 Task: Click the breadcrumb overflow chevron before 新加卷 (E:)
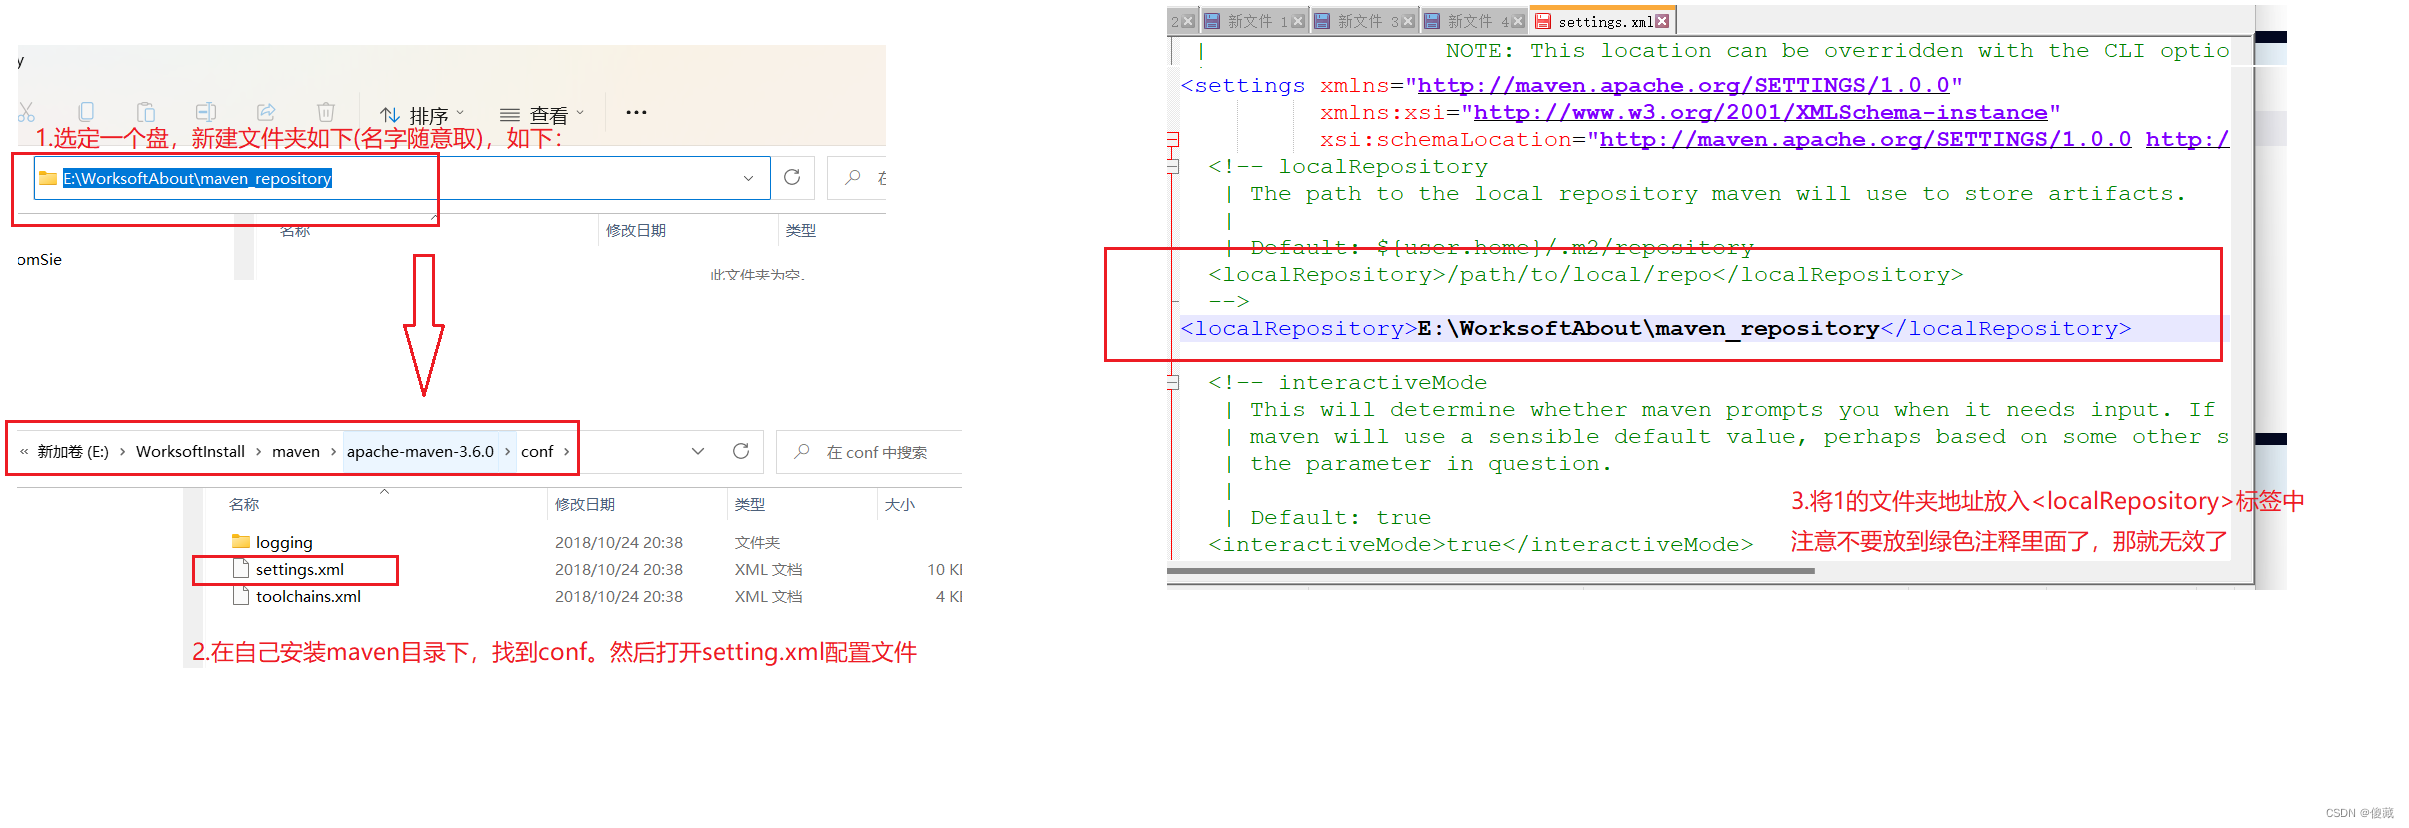pos(24,452)
